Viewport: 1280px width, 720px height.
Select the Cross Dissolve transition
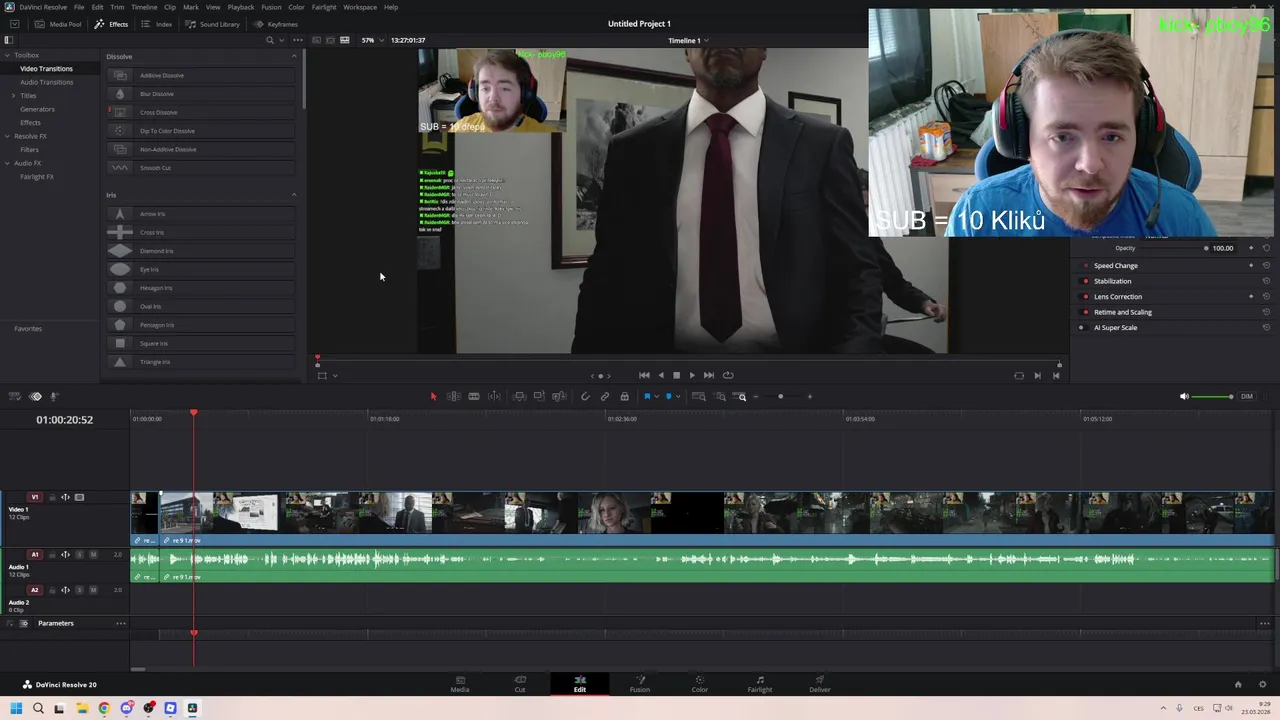[201, 112]
